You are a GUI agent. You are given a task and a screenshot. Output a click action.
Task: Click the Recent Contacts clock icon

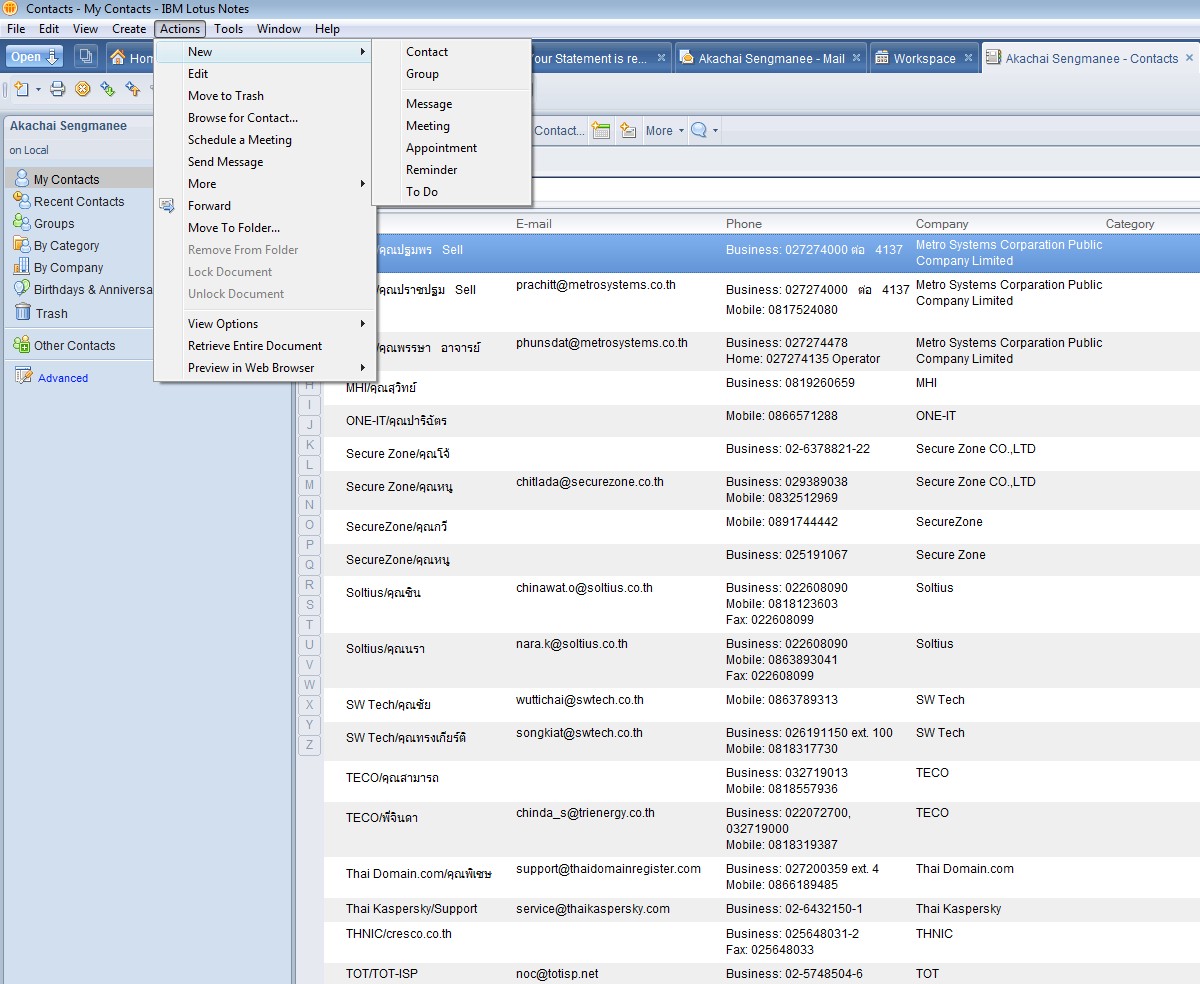(22, 201)
